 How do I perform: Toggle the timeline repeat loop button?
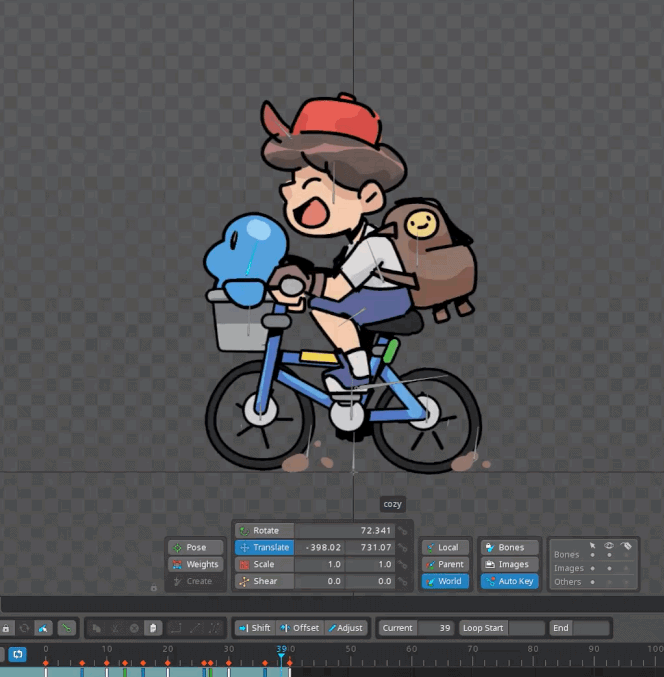tap(17, 654)
